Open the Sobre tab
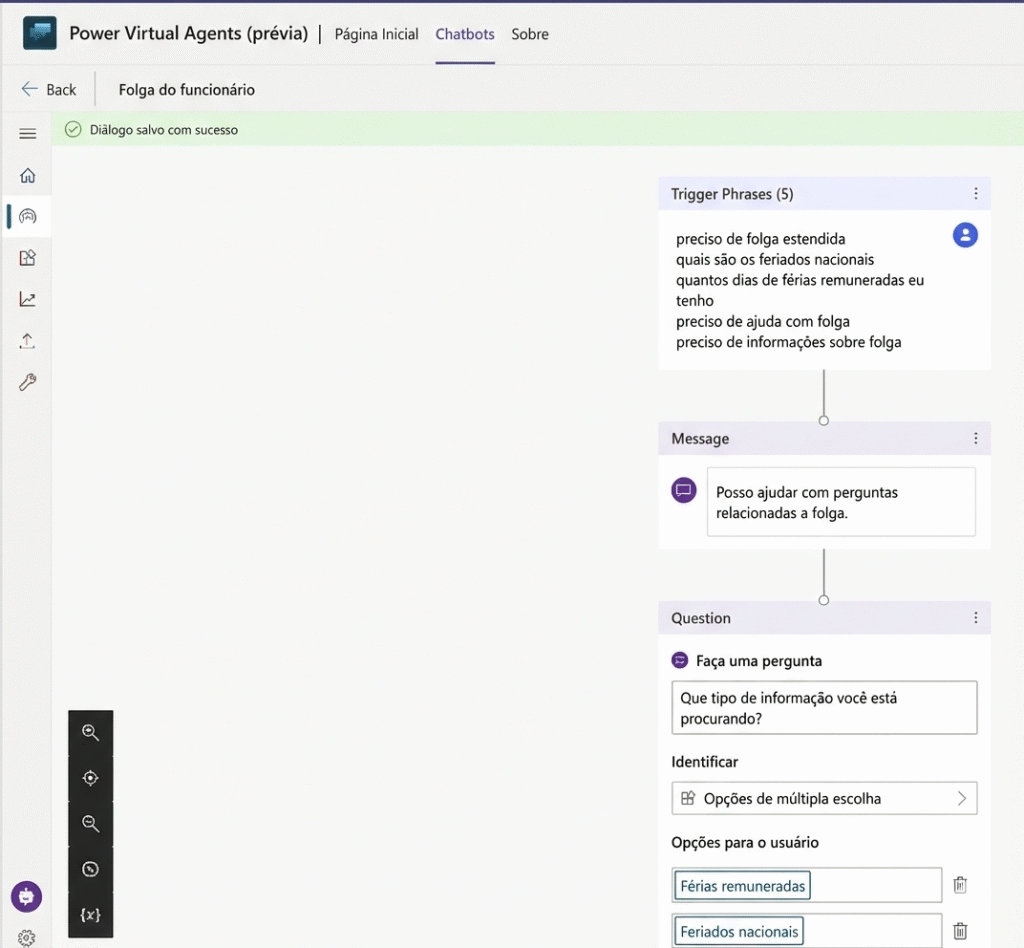This screenshot has width=1024, height=948. pos(530,34)
